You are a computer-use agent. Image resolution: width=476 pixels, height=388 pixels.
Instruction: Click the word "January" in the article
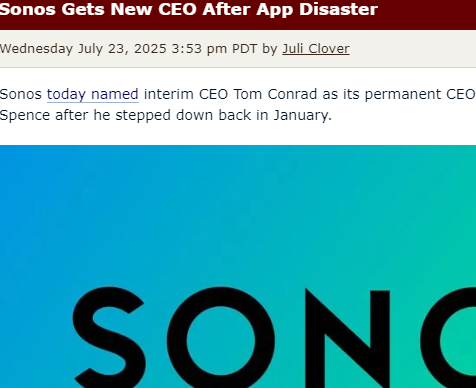pyautogui.click(x=303, y=115)
